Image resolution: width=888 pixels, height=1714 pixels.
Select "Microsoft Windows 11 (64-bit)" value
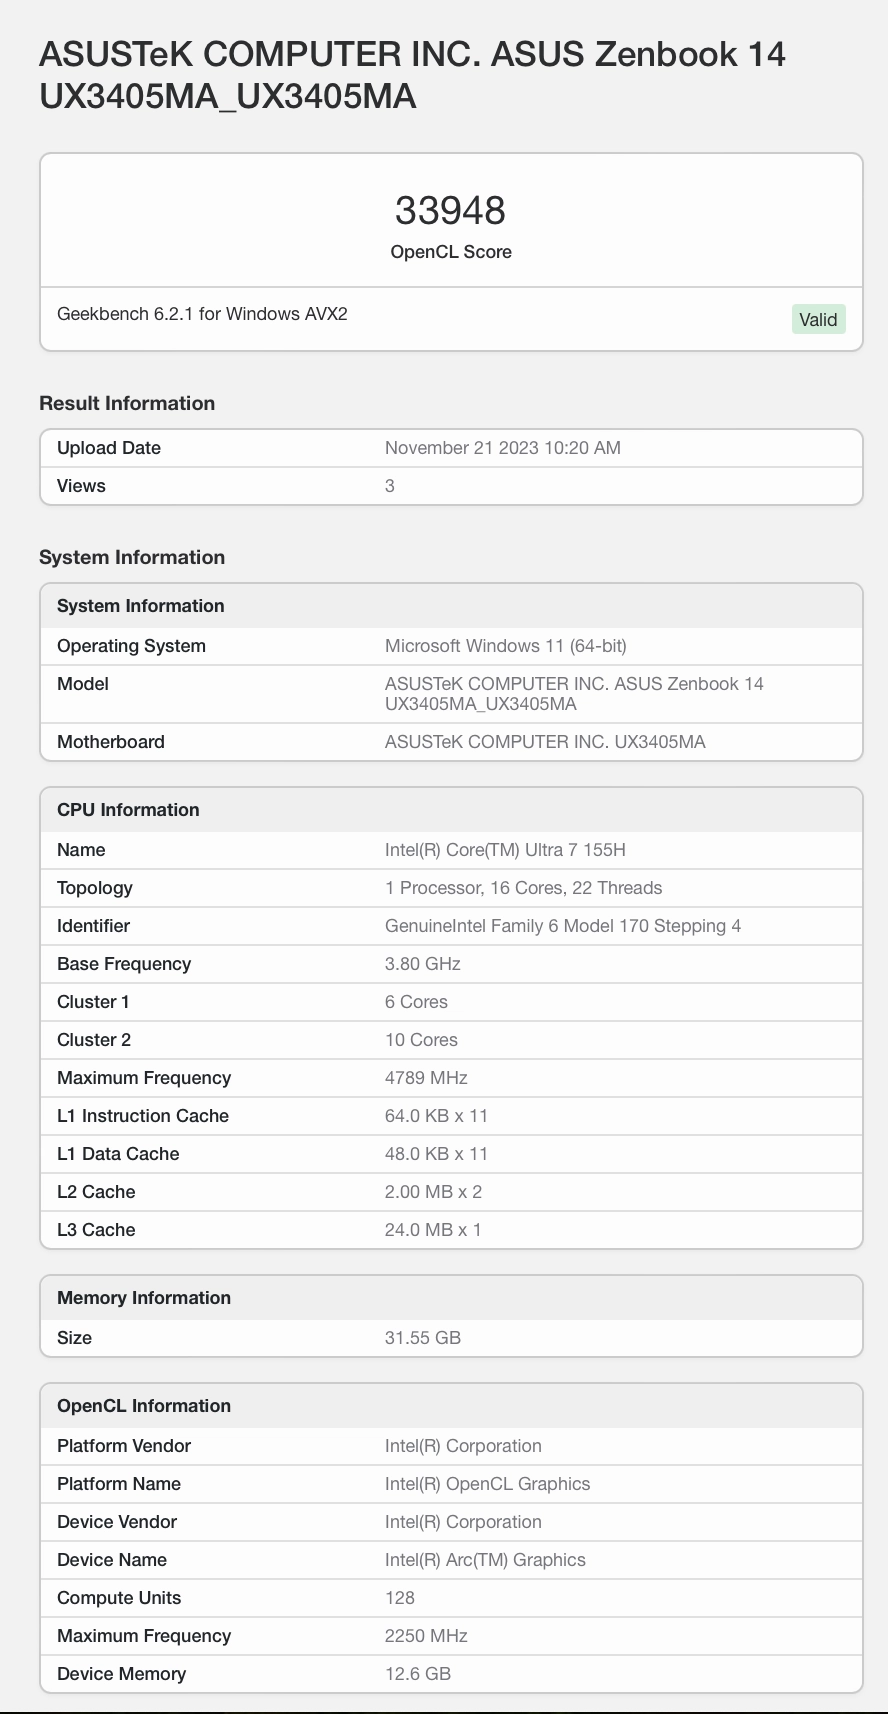tap(506, 646)
